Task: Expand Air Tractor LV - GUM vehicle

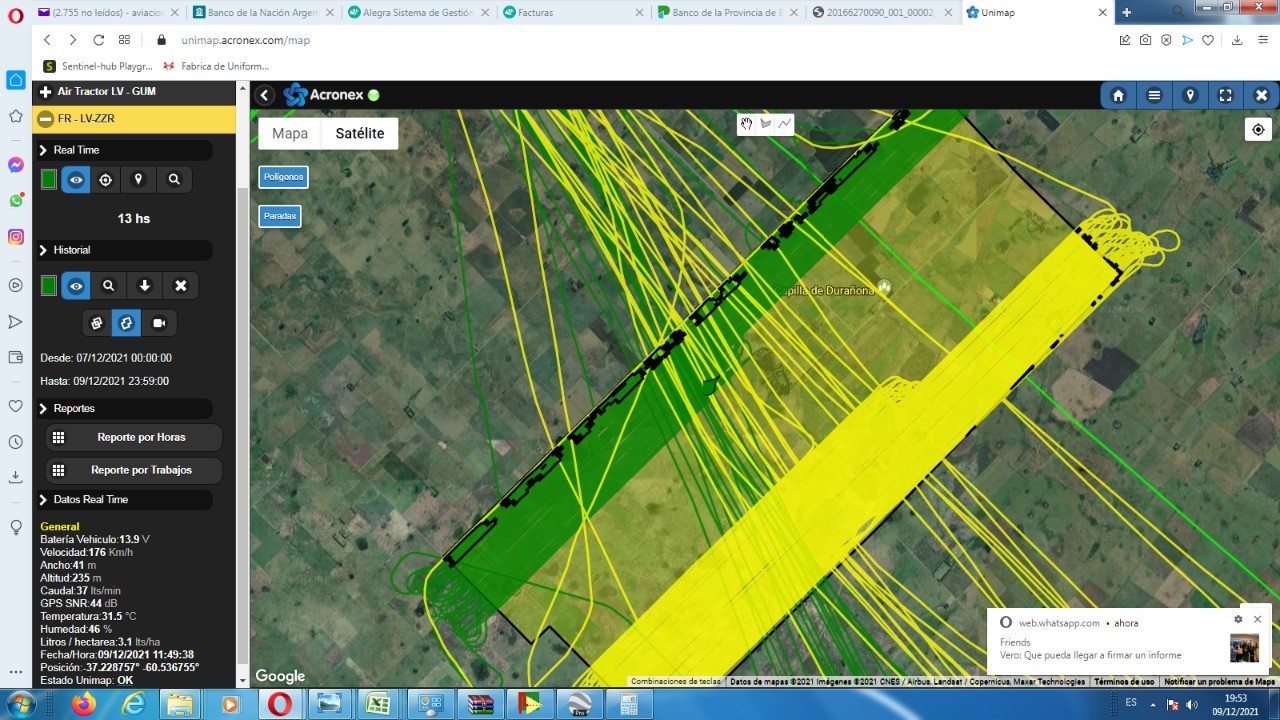Action: point(45,92)
